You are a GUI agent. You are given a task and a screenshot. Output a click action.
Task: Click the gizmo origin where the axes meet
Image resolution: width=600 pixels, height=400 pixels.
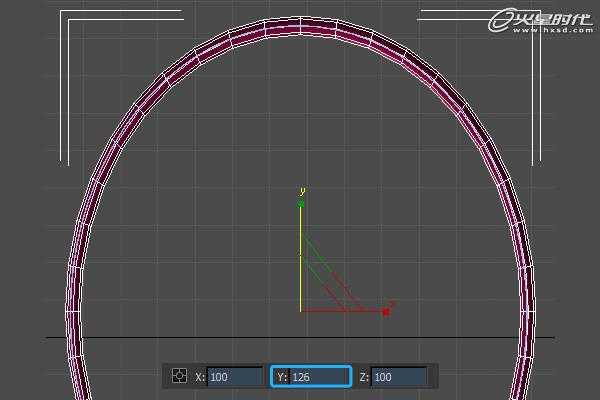tap(301, 310)
